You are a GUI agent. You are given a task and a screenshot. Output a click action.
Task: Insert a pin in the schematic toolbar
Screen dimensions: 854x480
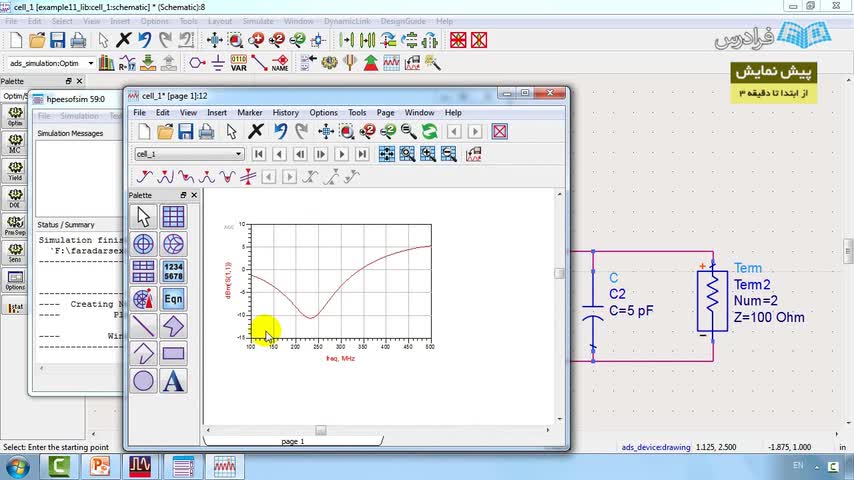[197, 63]
